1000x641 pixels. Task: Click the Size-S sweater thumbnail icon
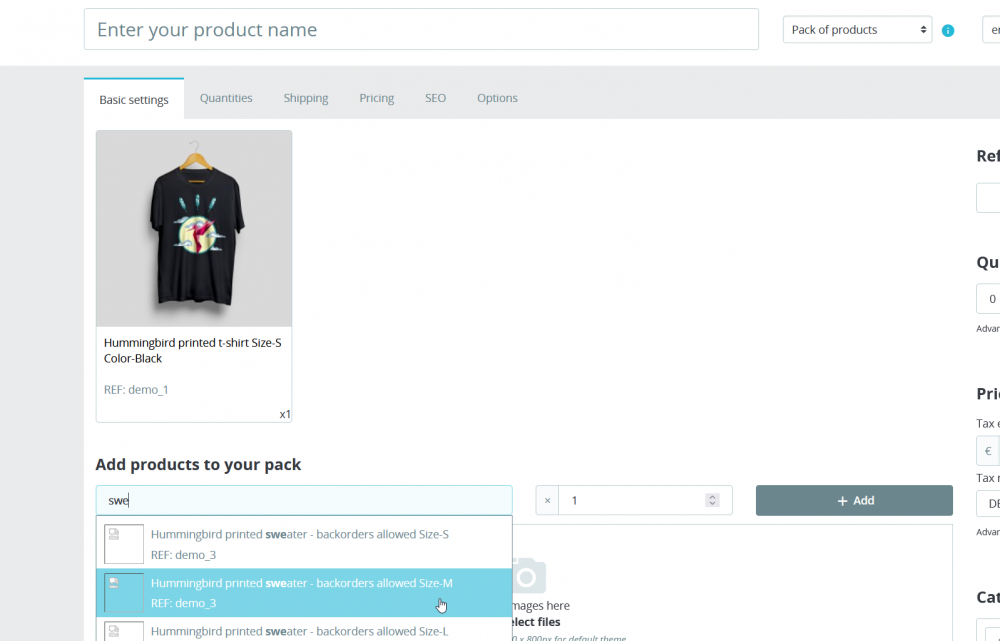click(124, 544)
